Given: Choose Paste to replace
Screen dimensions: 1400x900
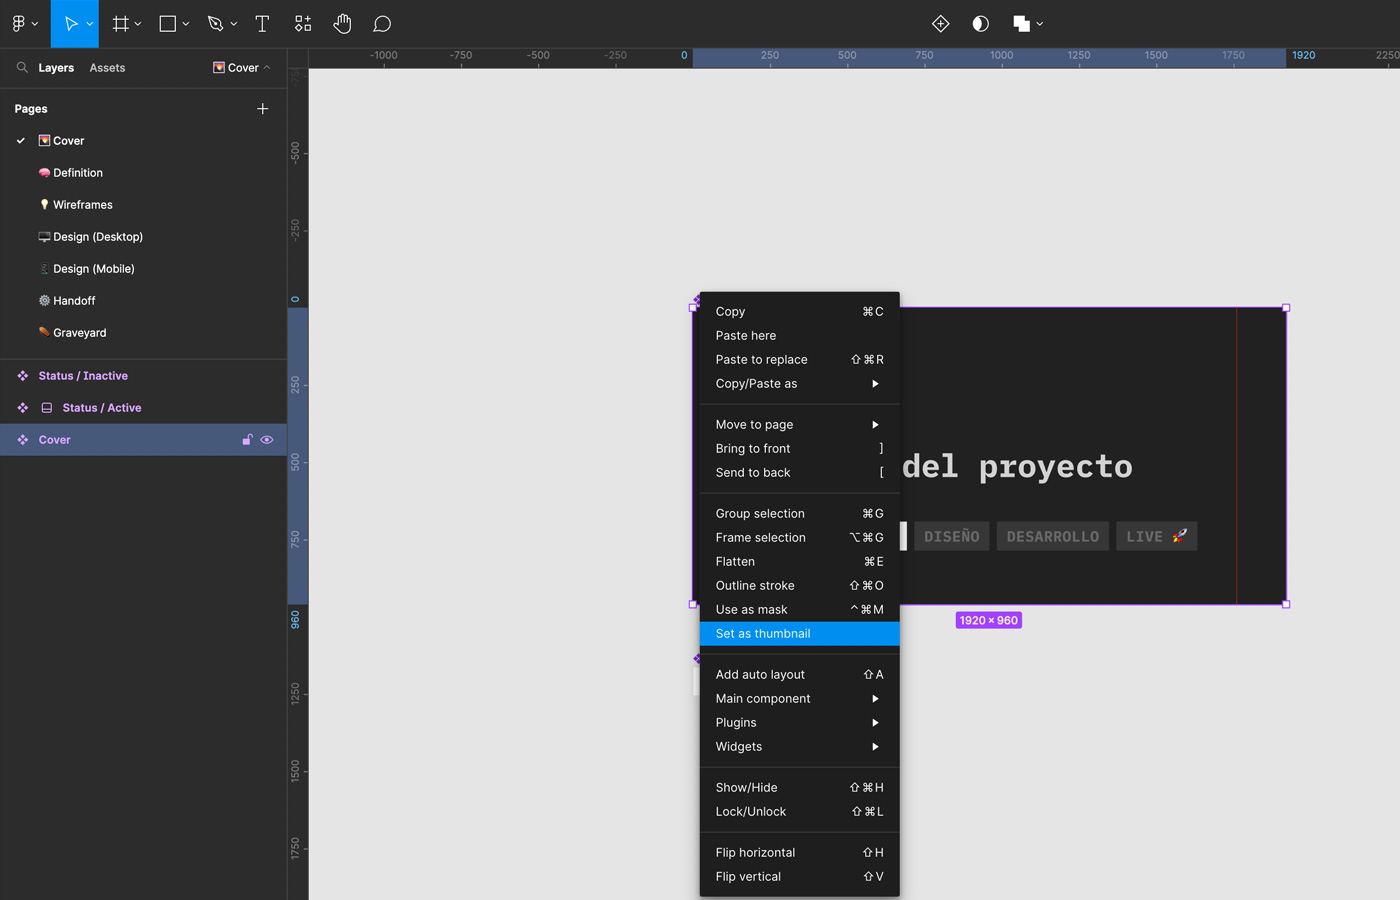Looking at the screenshot, I should [x=800, y=360].
